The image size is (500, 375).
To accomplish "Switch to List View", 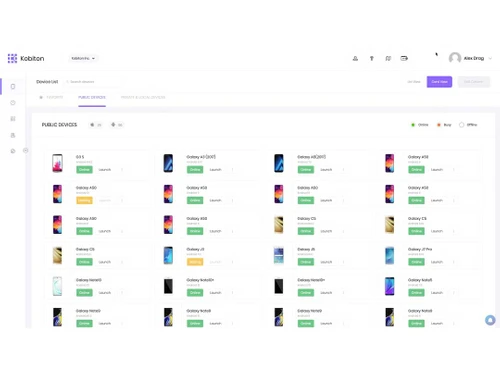I will pos(414,82).
